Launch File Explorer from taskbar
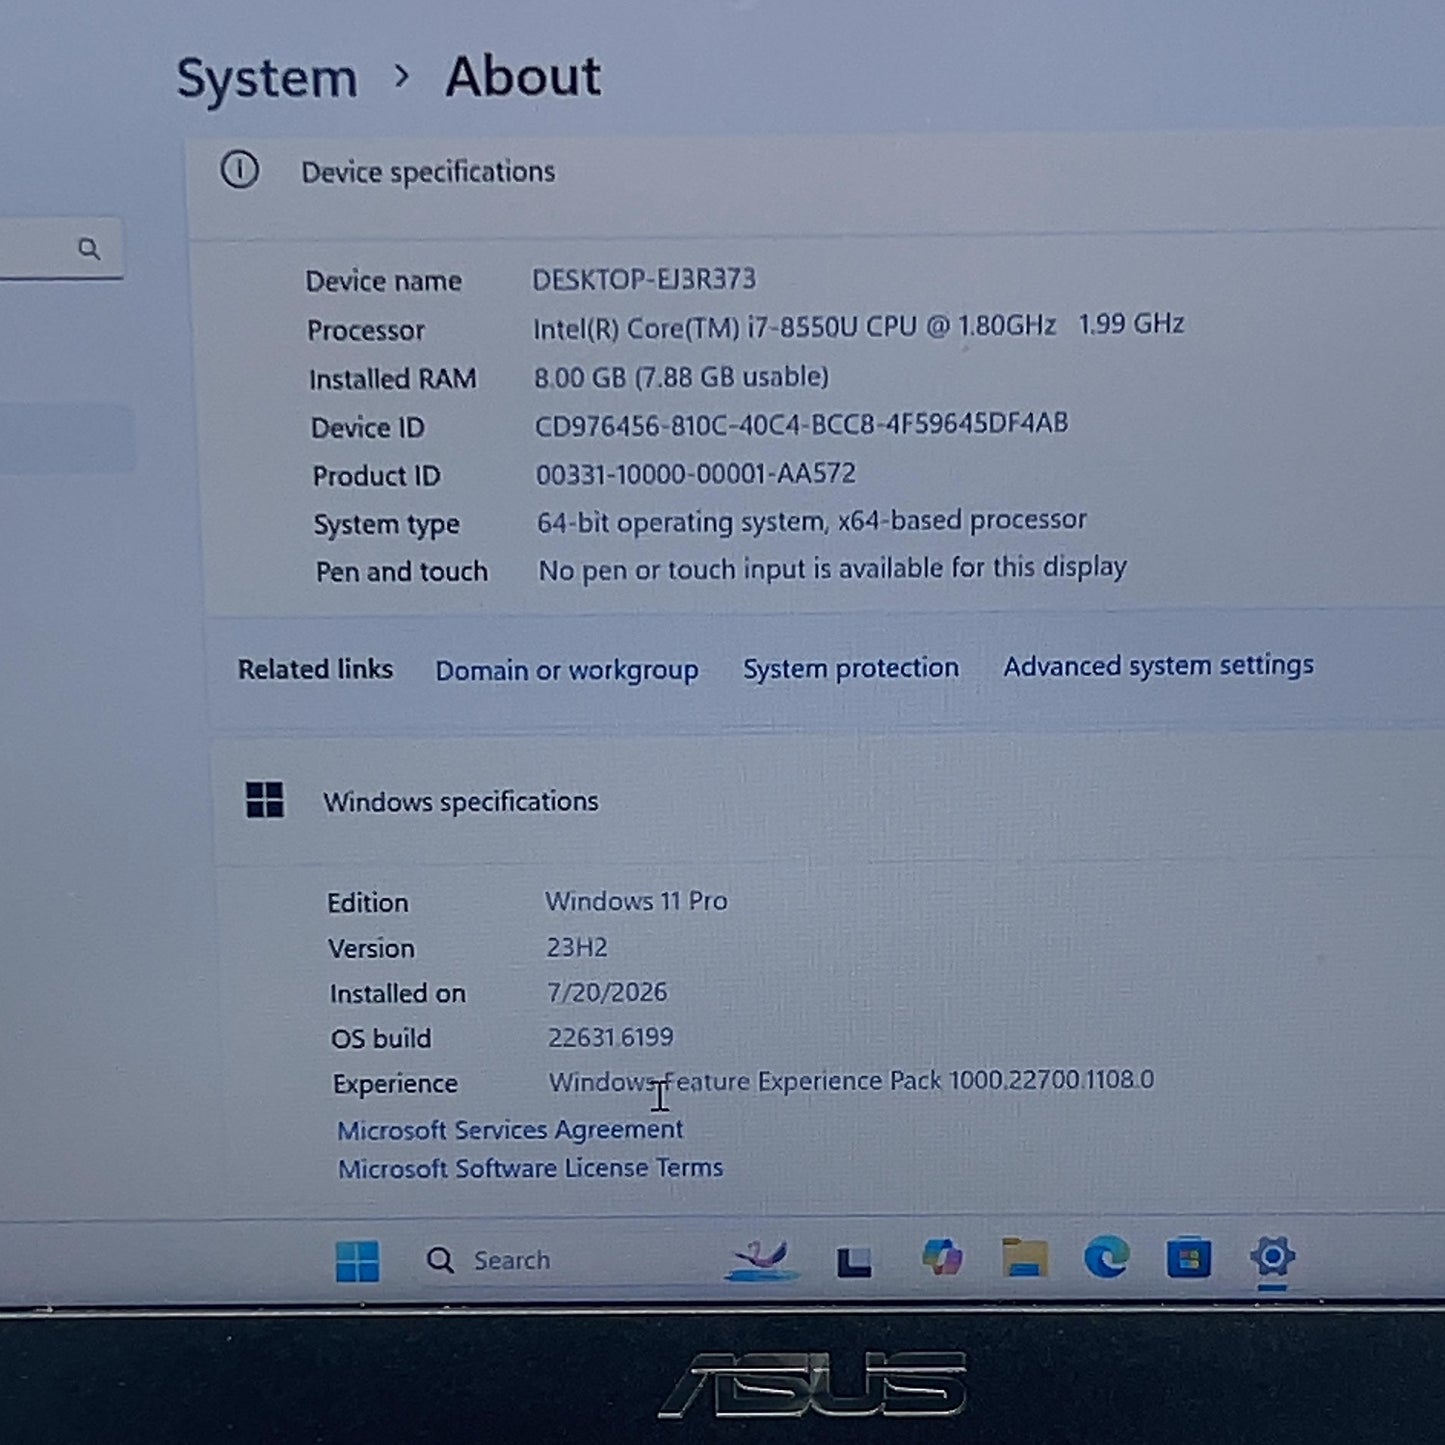Image resolution: width=1445 pixels, height=1445 pixels. click(x=1025, y=1257)
